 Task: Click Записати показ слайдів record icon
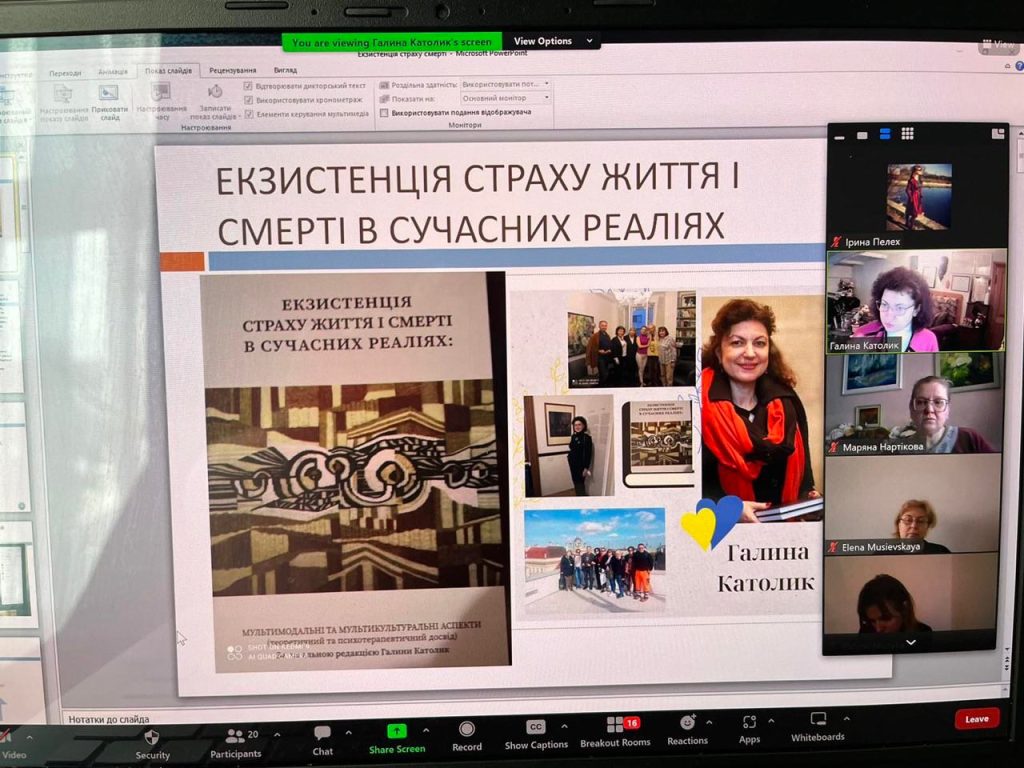pyautogui.click(x=215, y=91)
